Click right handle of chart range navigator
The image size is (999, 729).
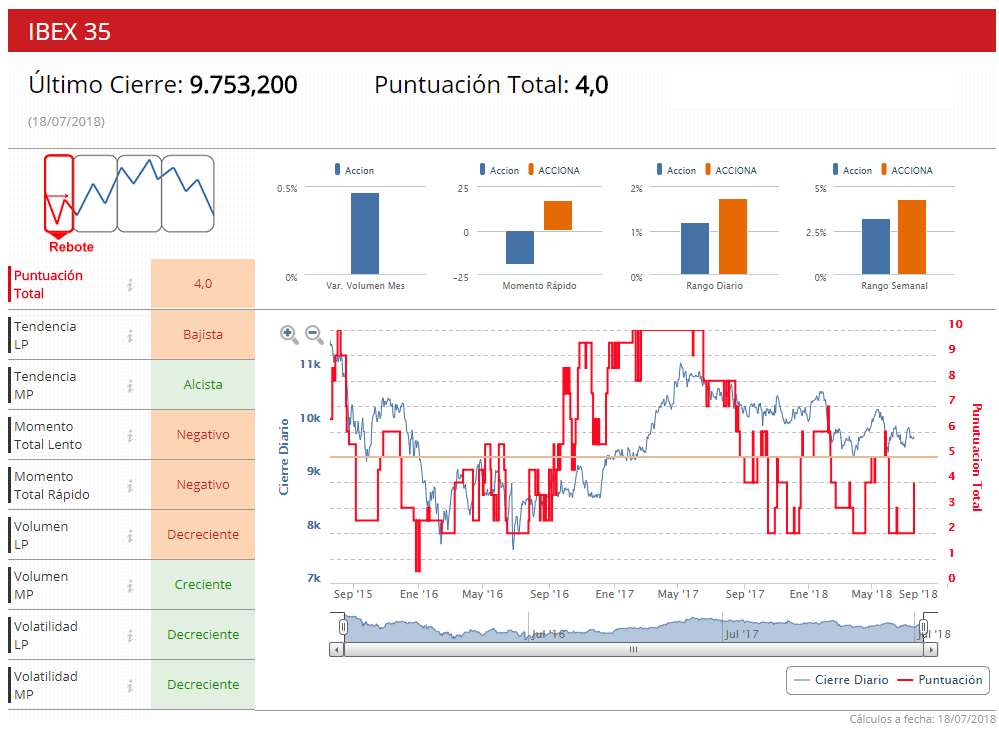tap(923, 627)
